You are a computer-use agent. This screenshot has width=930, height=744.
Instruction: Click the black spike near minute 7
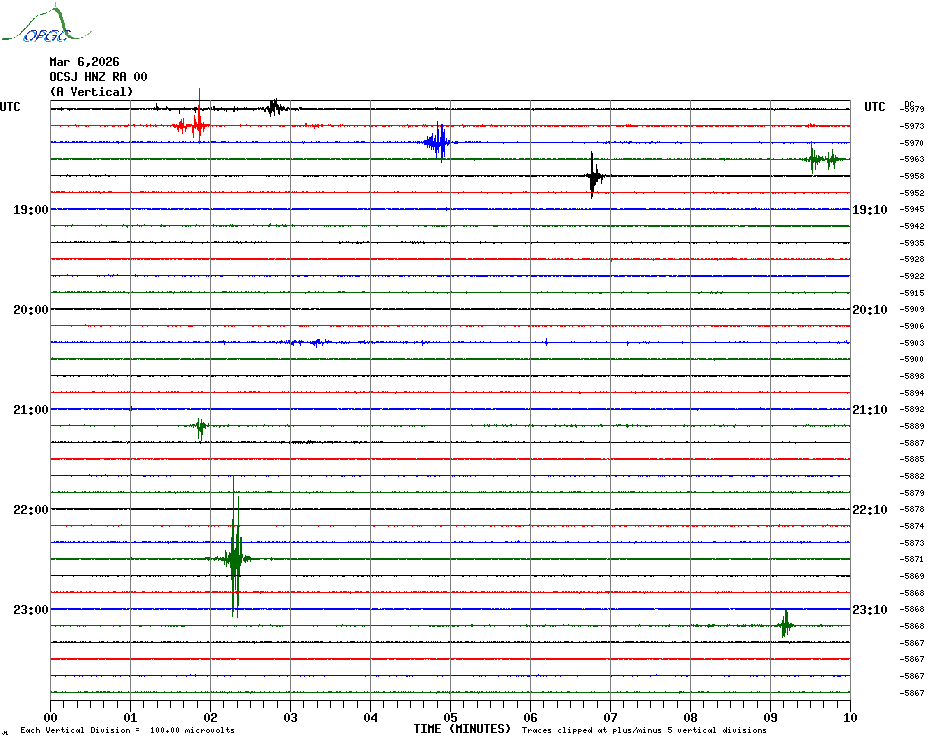tap(593, 177)
